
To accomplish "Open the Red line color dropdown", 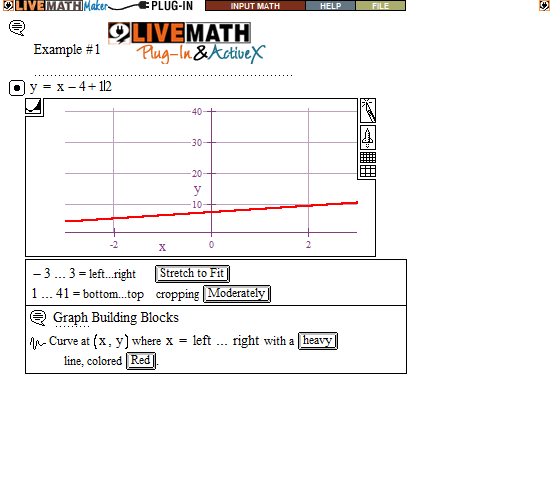I will pos(141,361).
